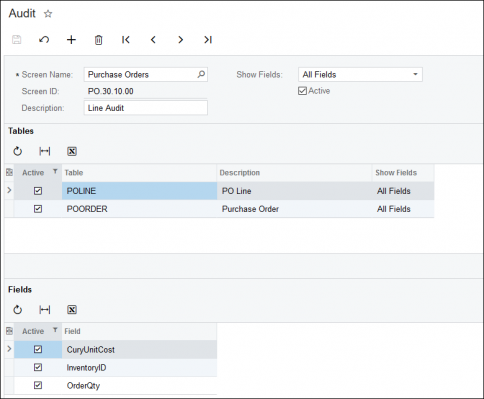Screen dimensions: 484x399
Task: Uncheck Active for CuryUnitCost field
Action: pos(38,349)
